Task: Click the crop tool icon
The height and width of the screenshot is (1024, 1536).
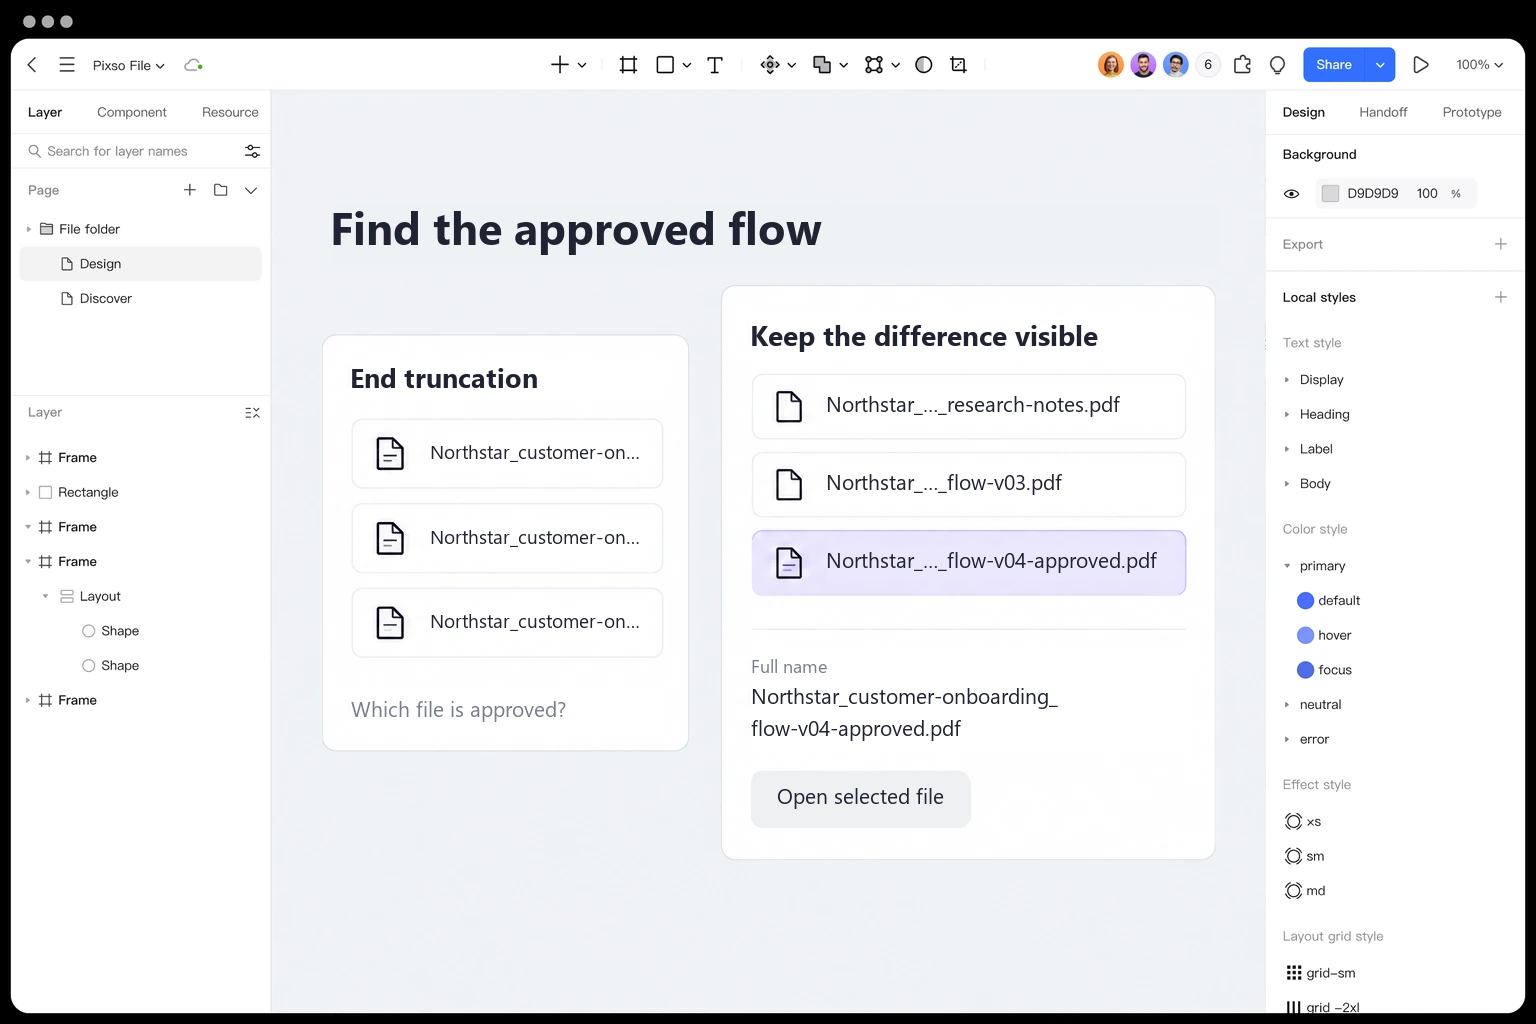Action: click(958, 65)
